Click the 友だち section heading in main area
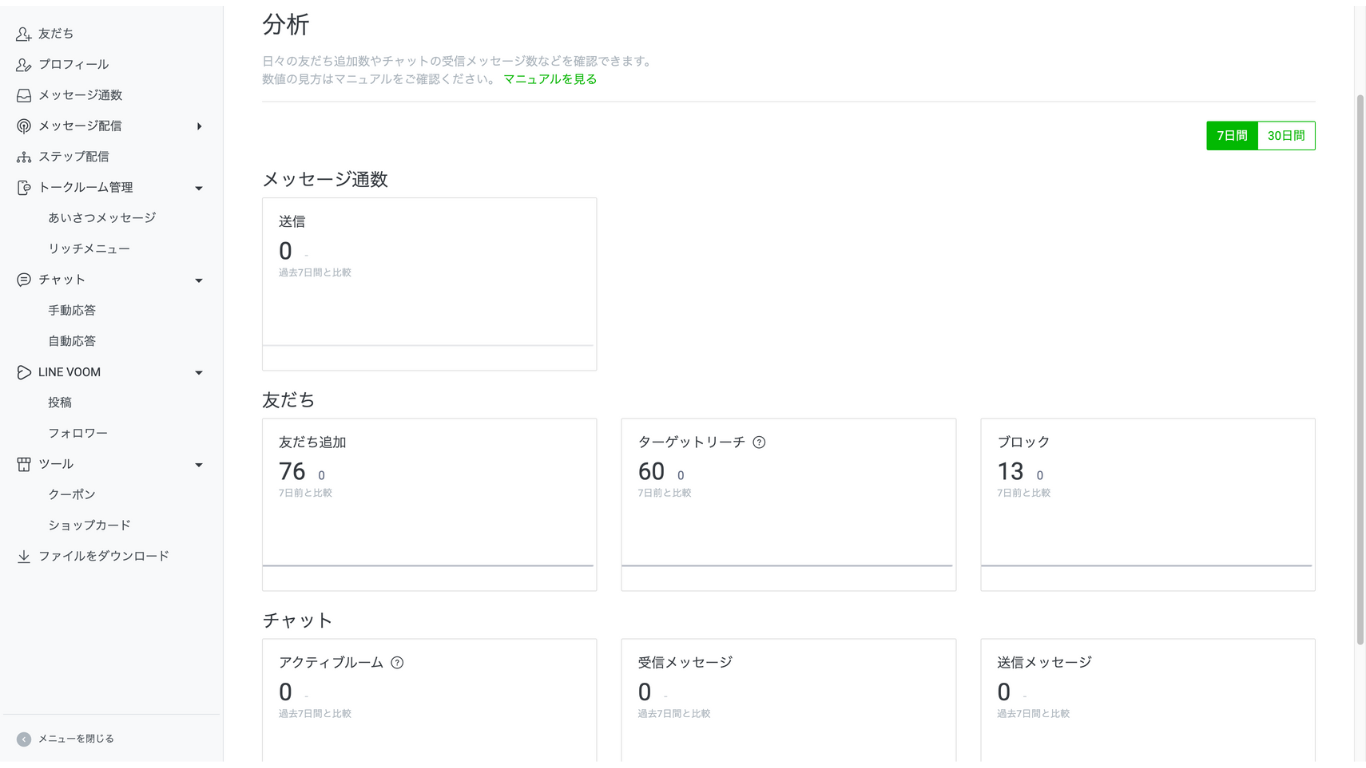 (x=288, y=400)
